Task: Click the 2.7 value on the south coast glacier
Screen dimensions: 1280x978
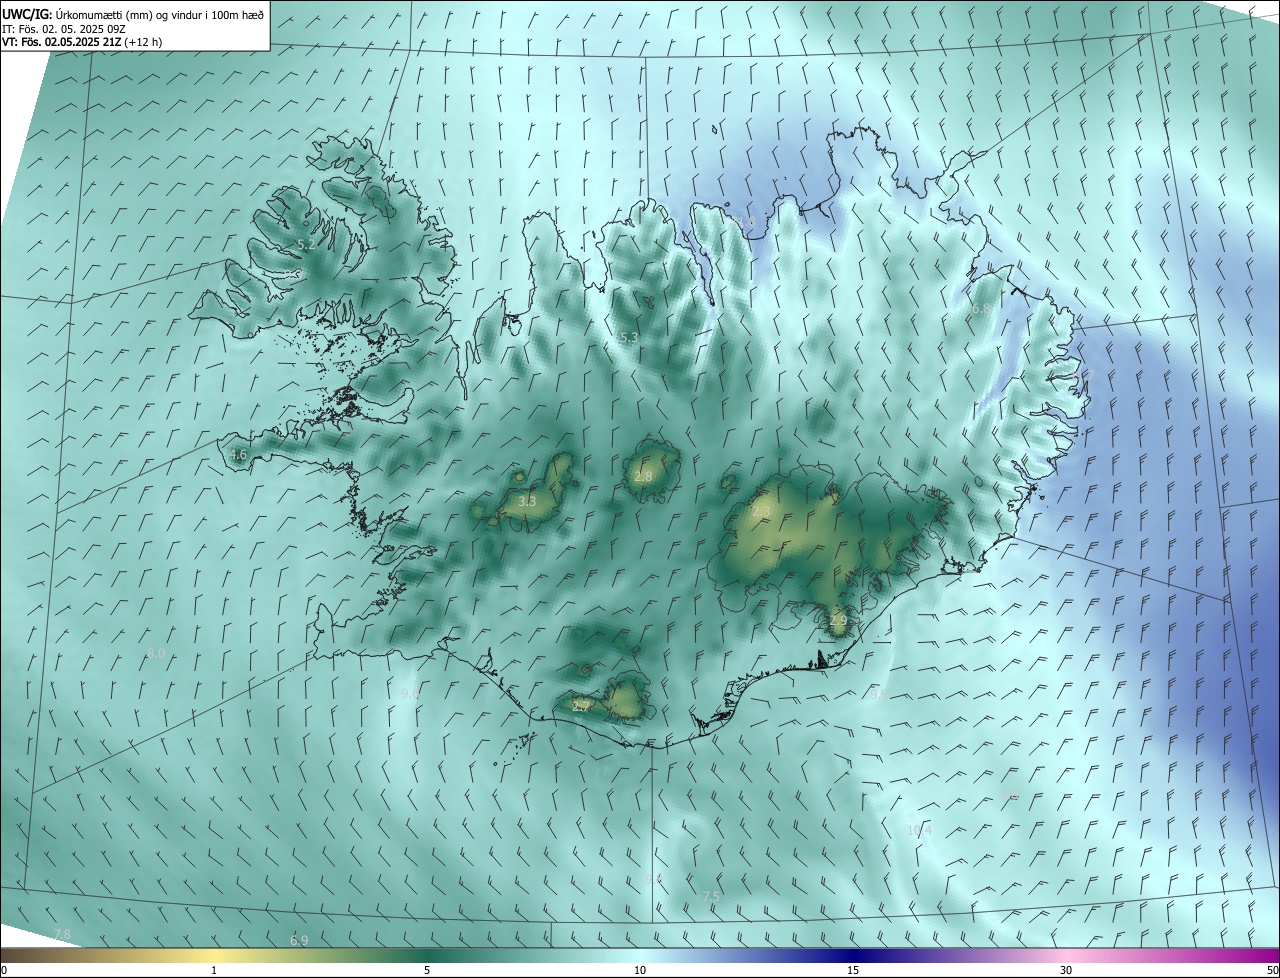Action: click(x=580, y=705)
